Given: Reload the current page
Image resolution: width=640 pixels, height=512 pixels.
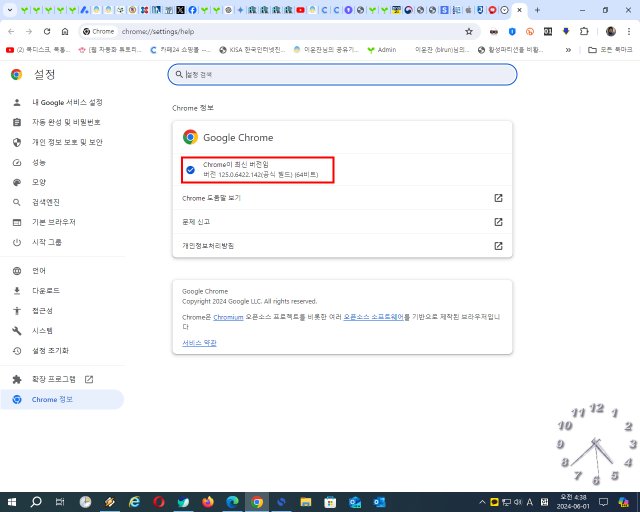Looking at the screenshot, I should tap(47, 31).
